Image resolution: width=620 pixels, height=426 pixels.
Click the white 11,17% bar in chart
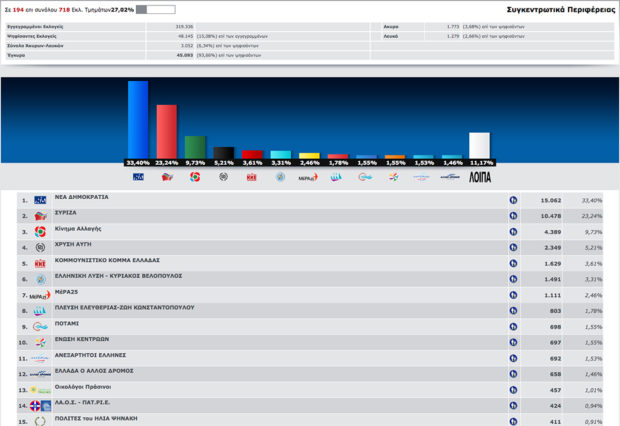pyautogui.click(x=479, y=146)
